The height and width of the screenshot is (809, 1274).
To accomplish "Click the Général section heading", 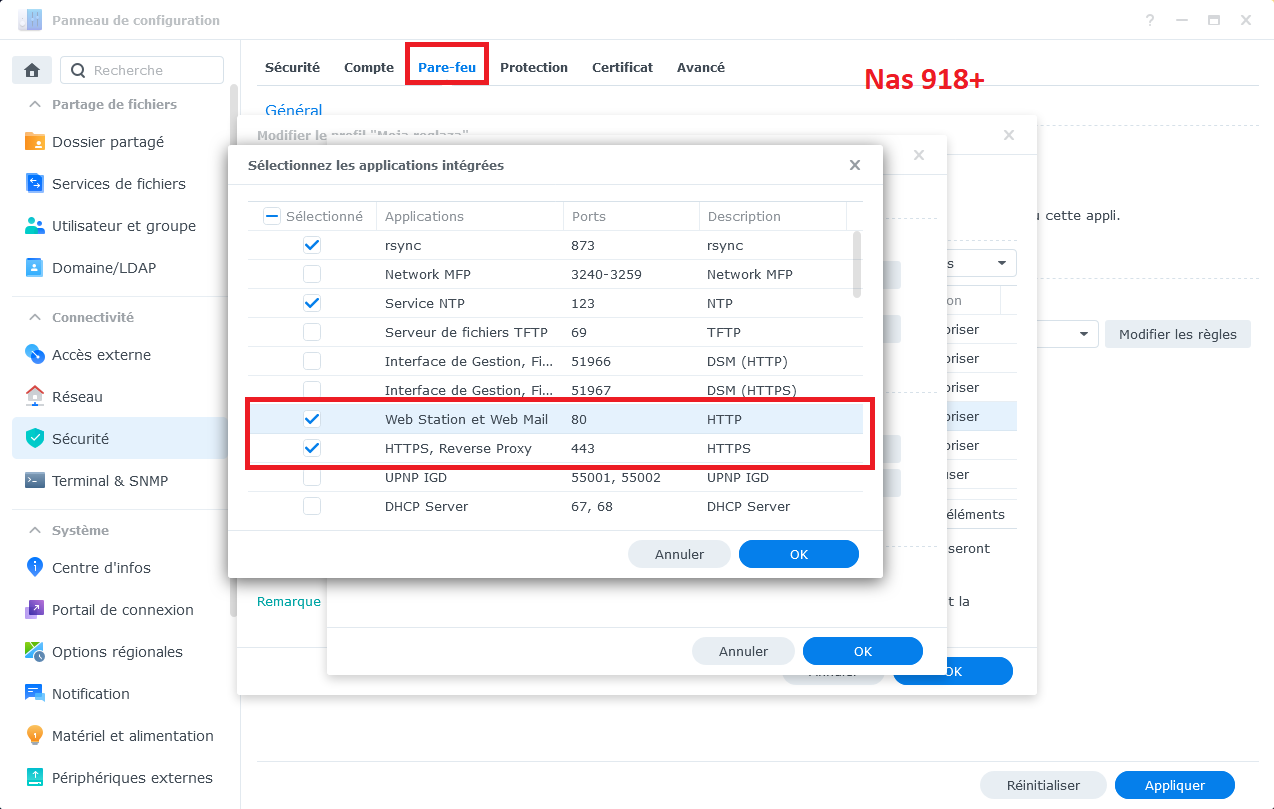I will pos(294,110).
